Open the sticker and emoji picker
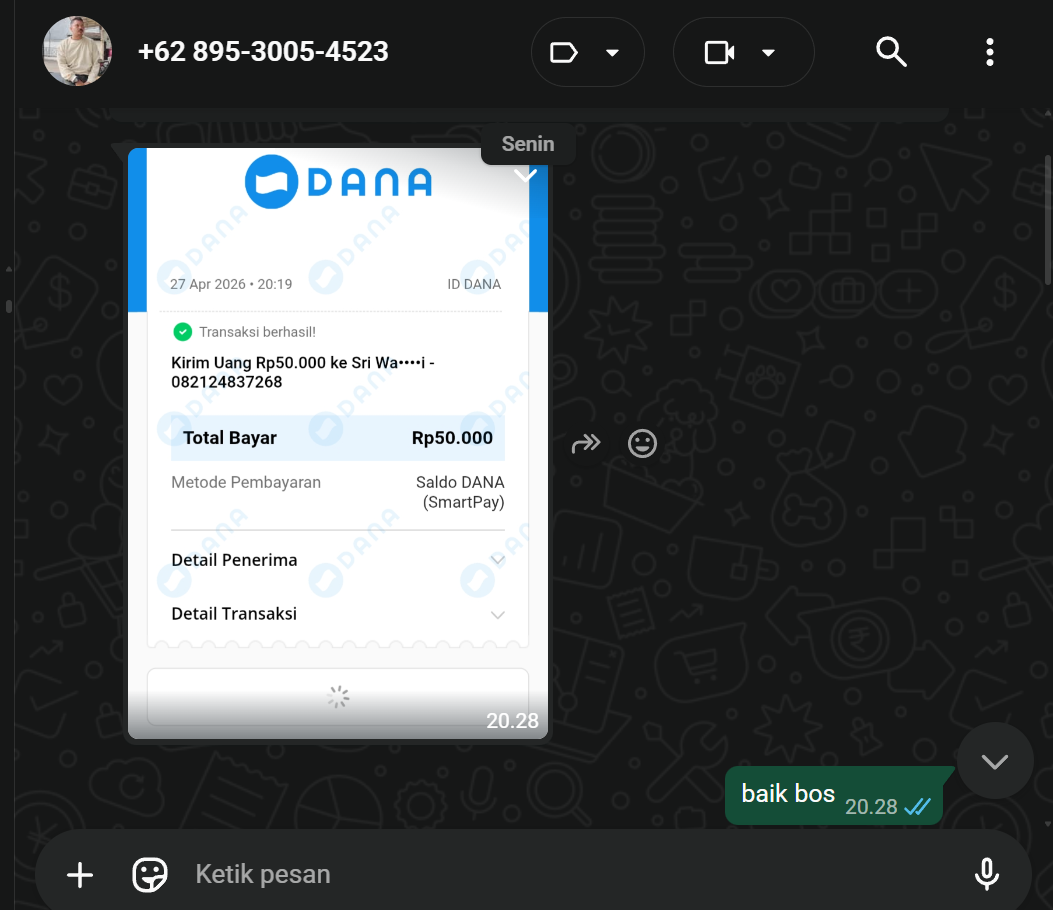This screenshot has height=910, width=1053. 150,874
